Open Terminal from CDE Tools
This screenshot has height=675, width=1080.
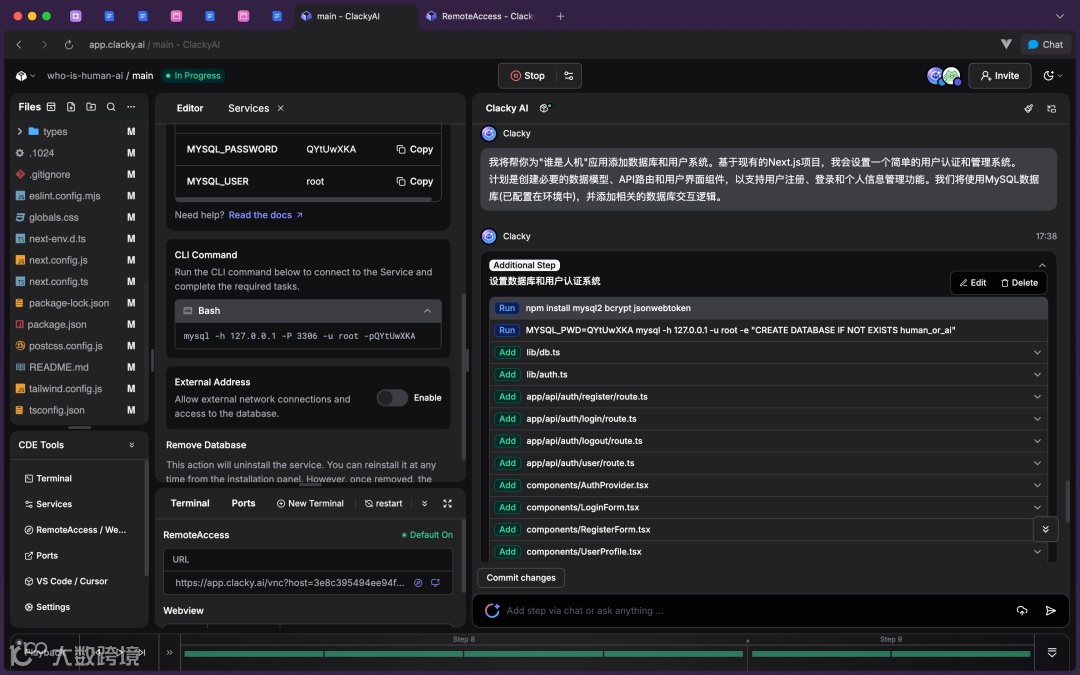point(48,479)
